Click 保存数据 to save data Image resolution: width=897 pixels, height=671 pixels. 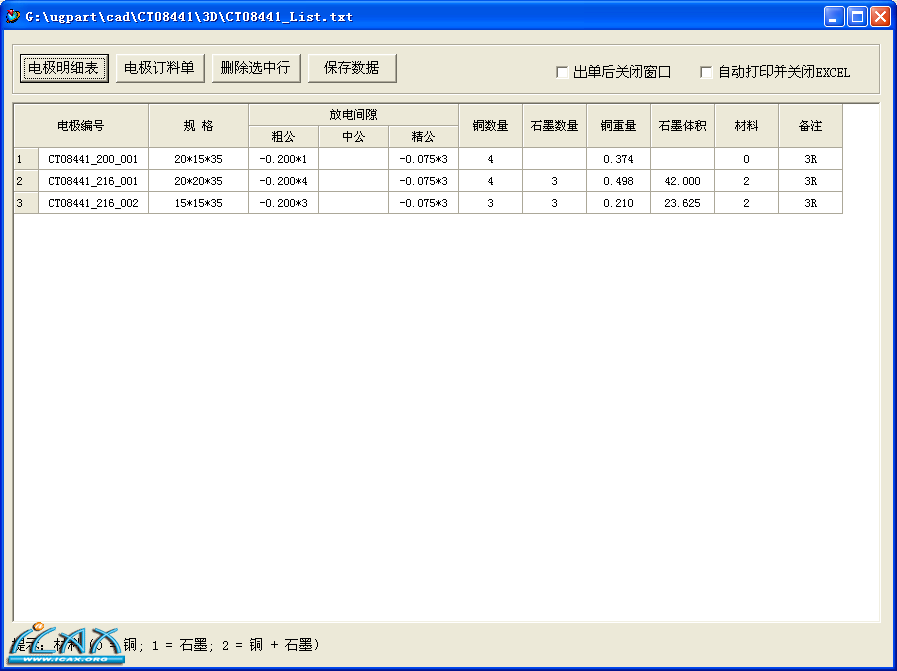pos(352,68)
